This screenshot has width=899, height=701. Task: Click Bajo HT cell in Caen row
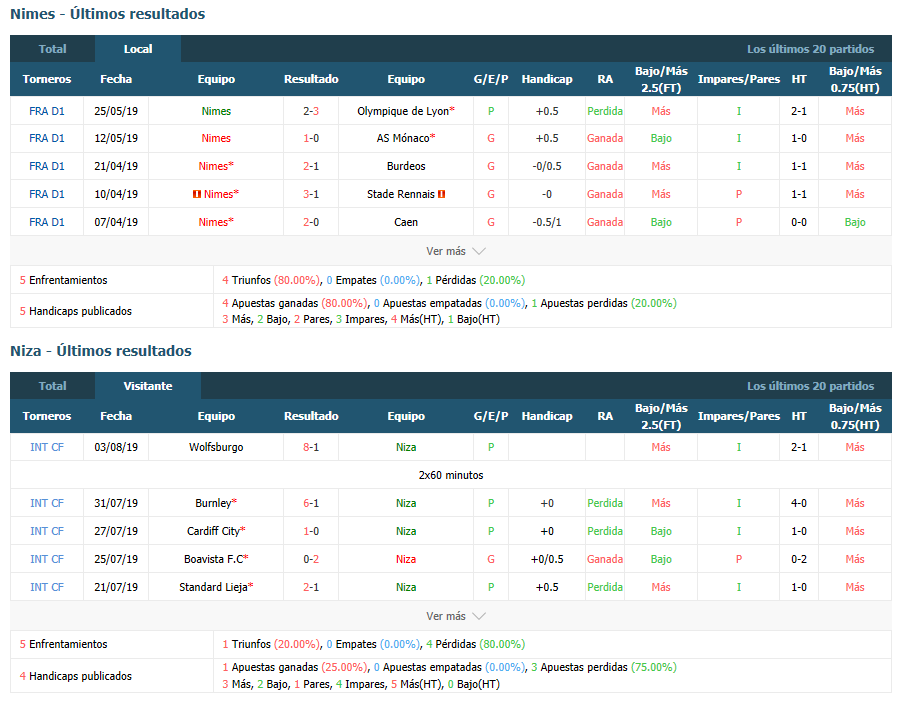click(x=855, y=222)
